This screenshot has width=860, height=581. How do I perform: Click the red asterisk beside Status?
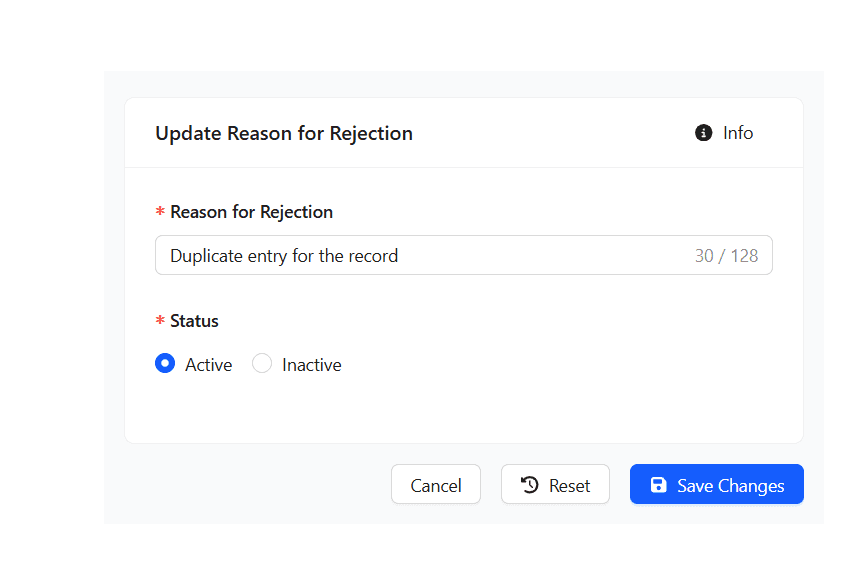click(x=159, y=320)
